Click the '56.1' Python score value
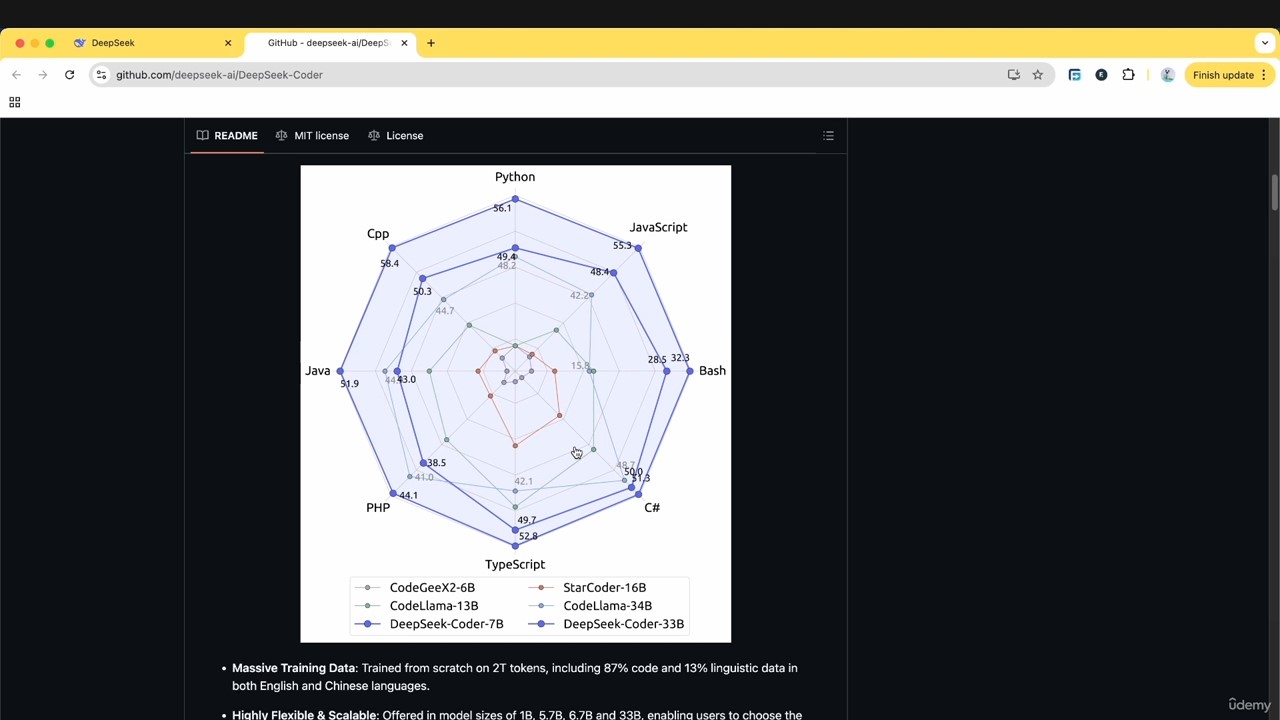The height and width of the screenshot is (720, 1280). point(502,208)
